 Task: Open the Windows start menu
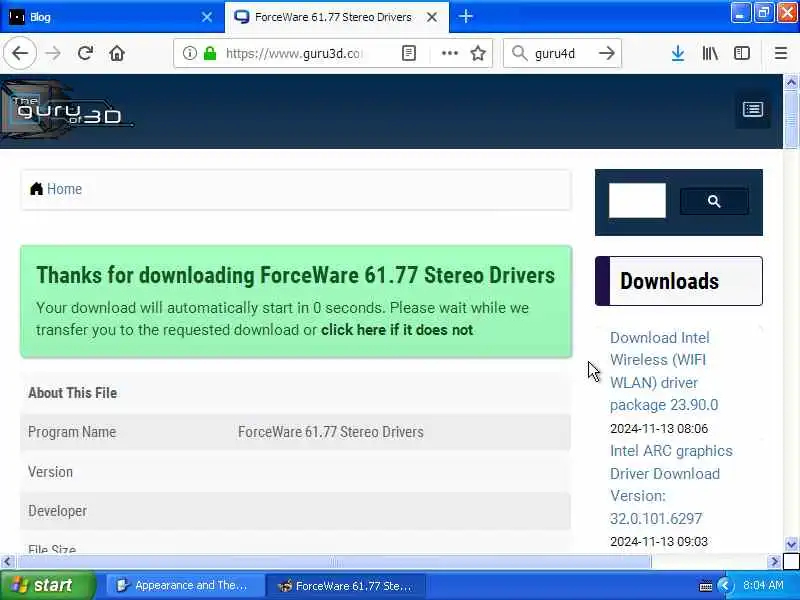(47, 585)
